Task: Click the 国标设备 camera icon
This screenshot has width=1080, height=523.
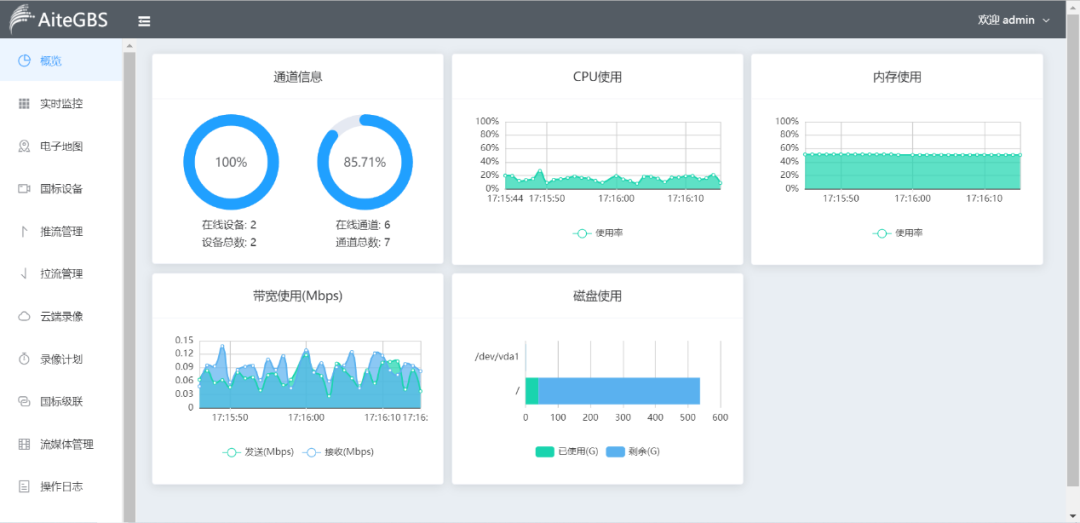Action: coord(24,188)
